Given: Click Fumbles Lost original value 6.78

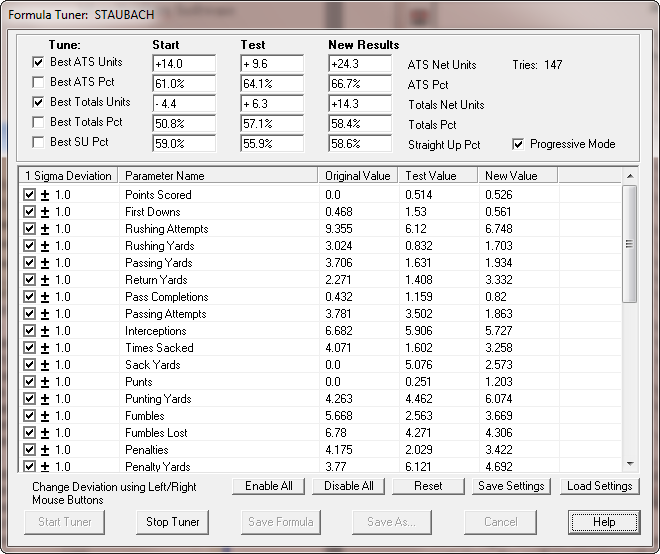Looking at the screenshot, I should coord(335,433).
